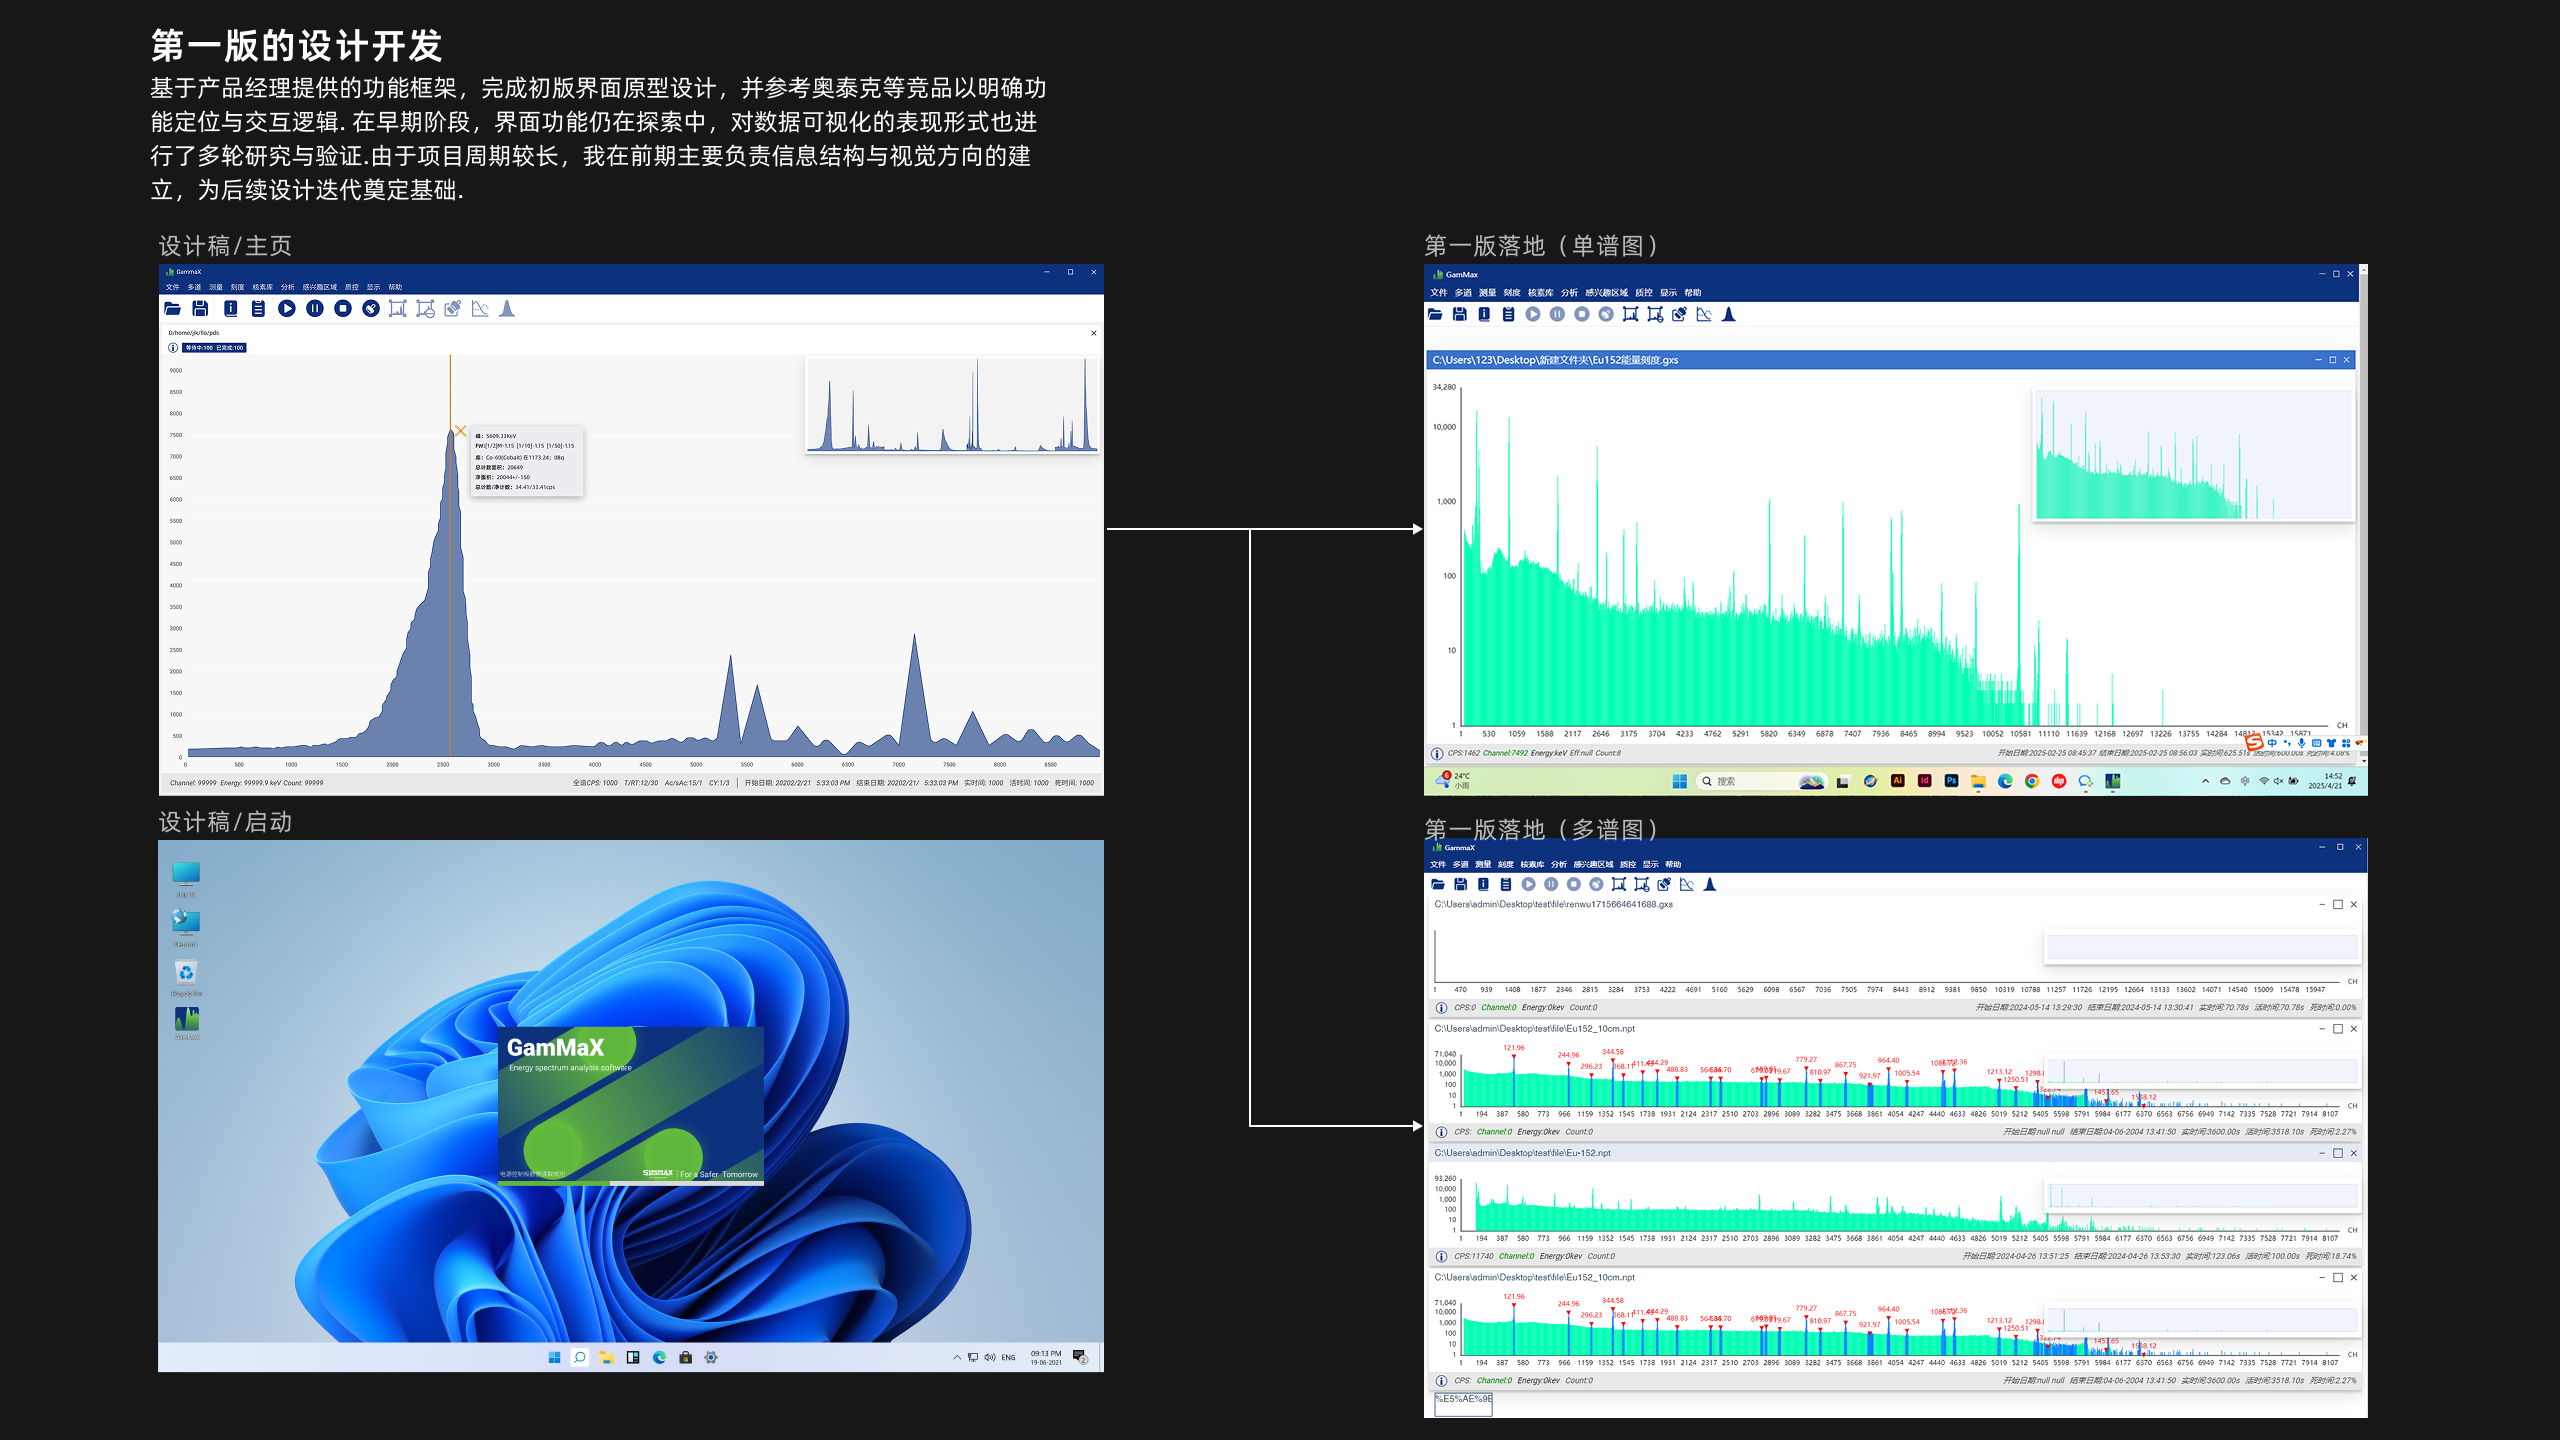Click first ROI frame icon in single-spectrum toolbar
Image resolution: width=2560 pixels, height=1440 pixels.
tap(1630, 315)
